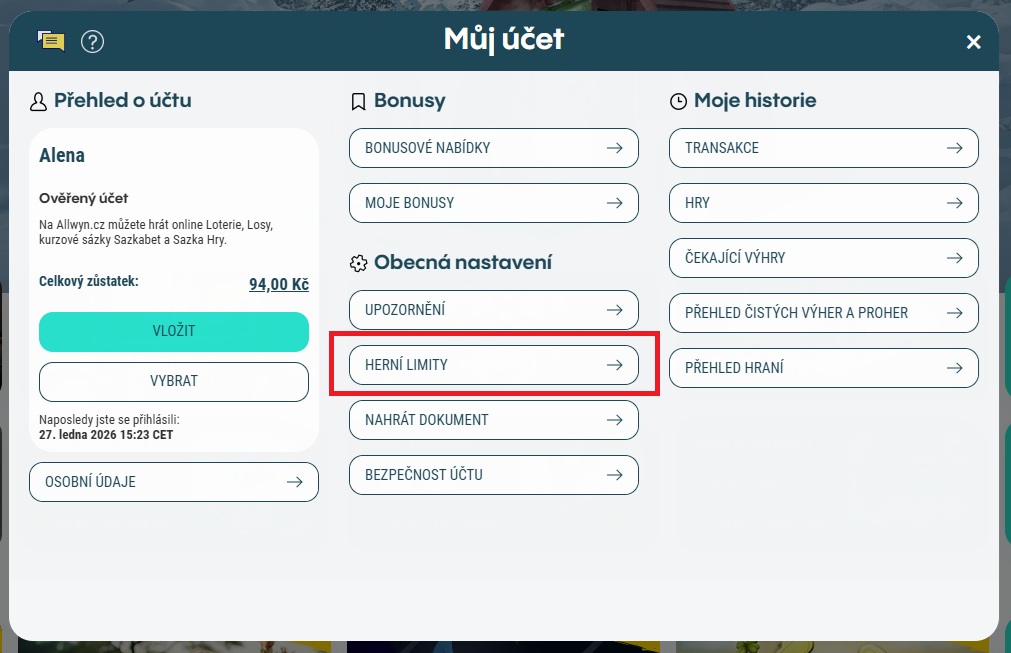Open Přehled čistých výher a proher

[823, 313]
